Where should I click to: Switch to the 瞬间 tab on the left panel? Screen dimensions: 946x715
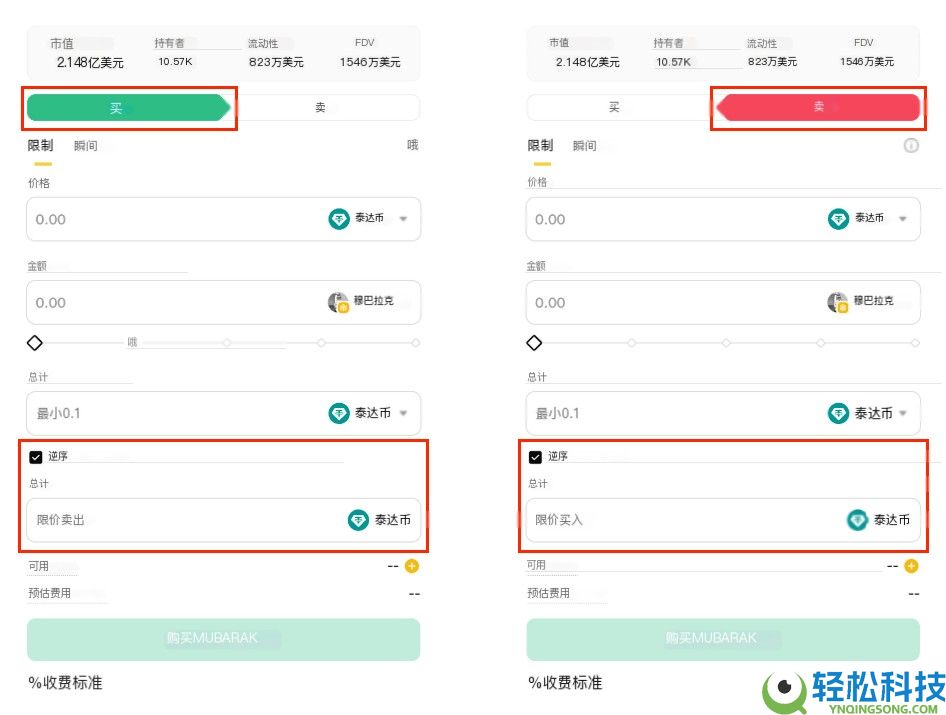click(x=85, y=145)
